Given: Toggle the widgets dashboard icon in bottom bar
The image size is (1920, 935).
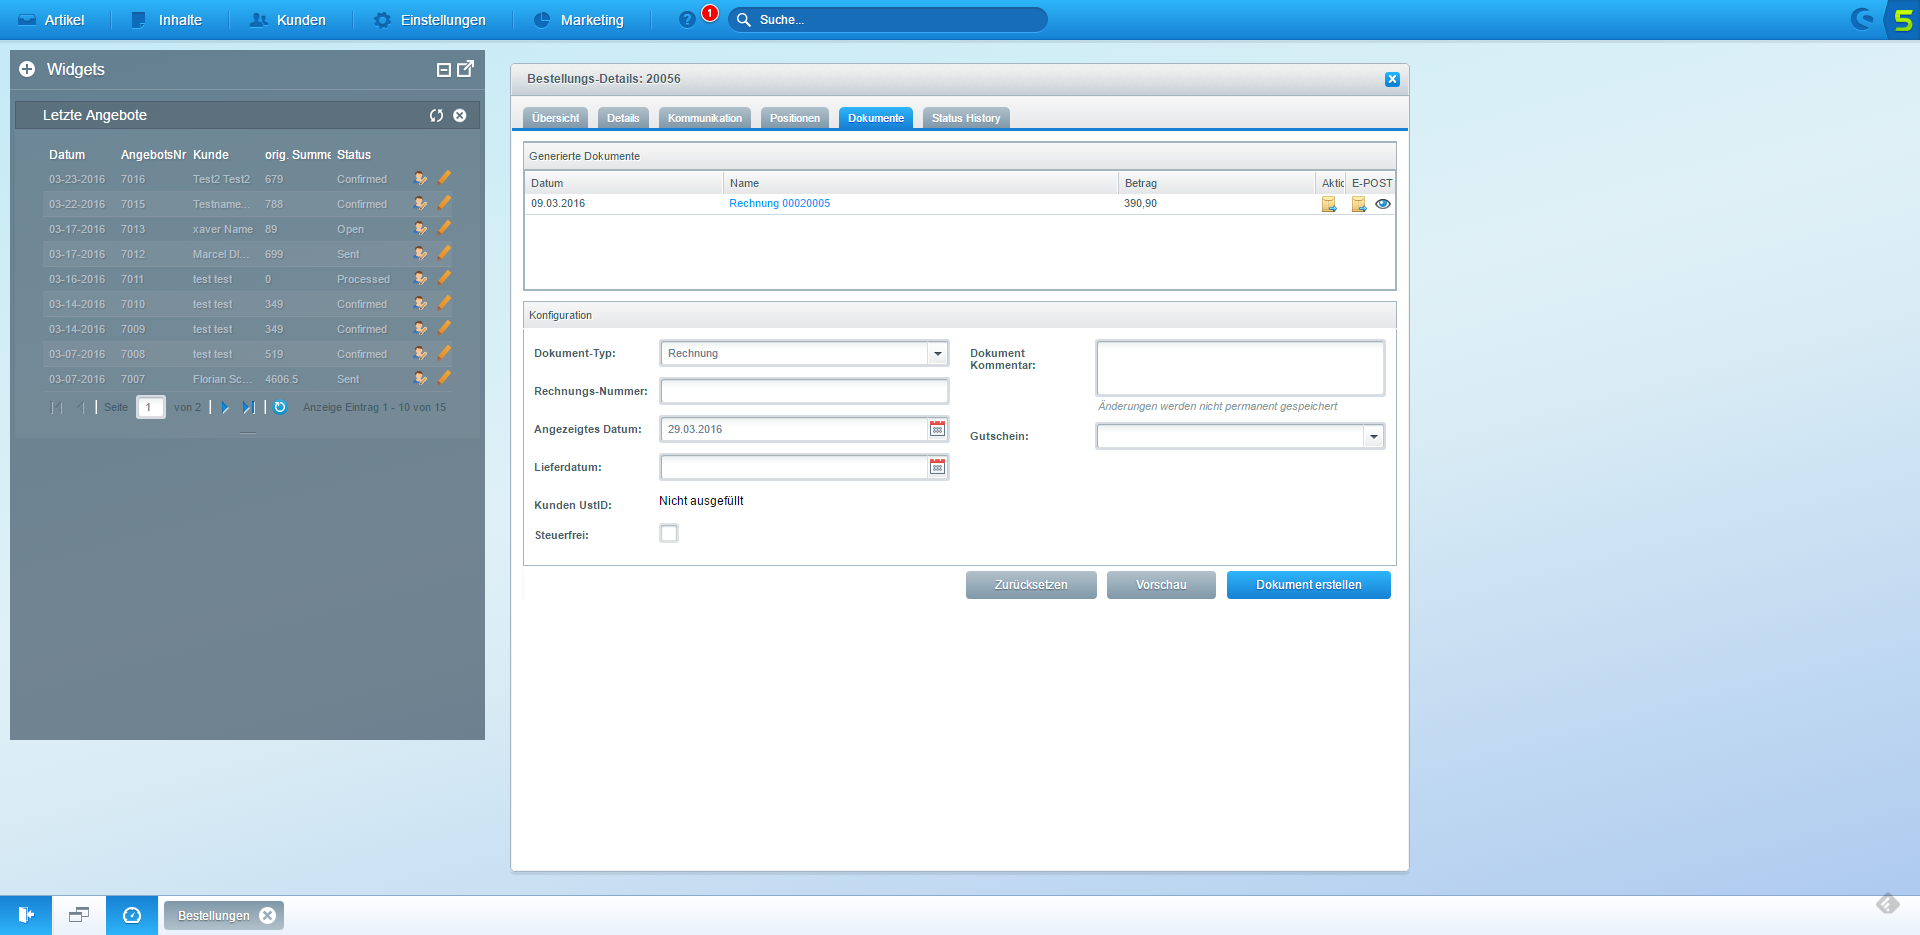Looking at the screenshot, I should (x=132, y=915).
